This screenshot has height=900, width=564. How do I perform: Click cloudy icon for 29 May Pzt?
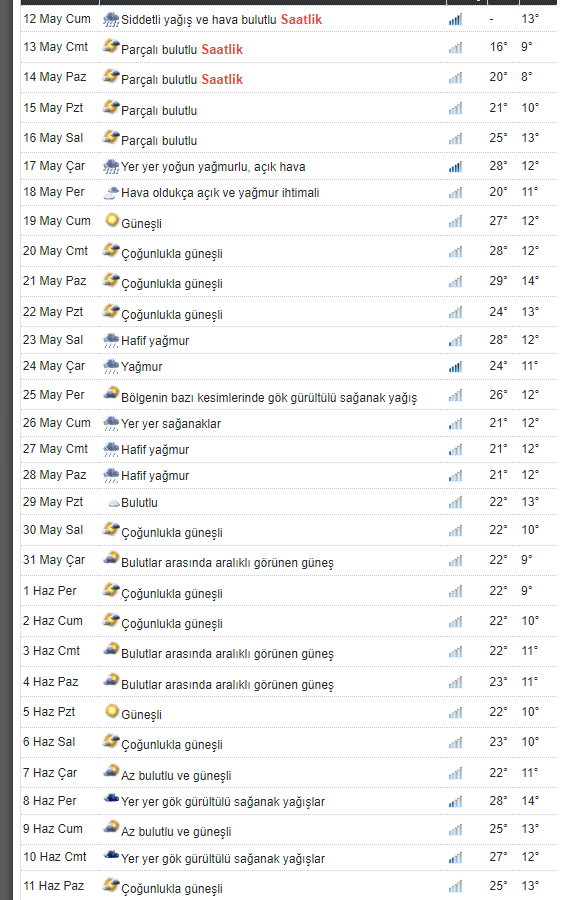click(114, 503)
